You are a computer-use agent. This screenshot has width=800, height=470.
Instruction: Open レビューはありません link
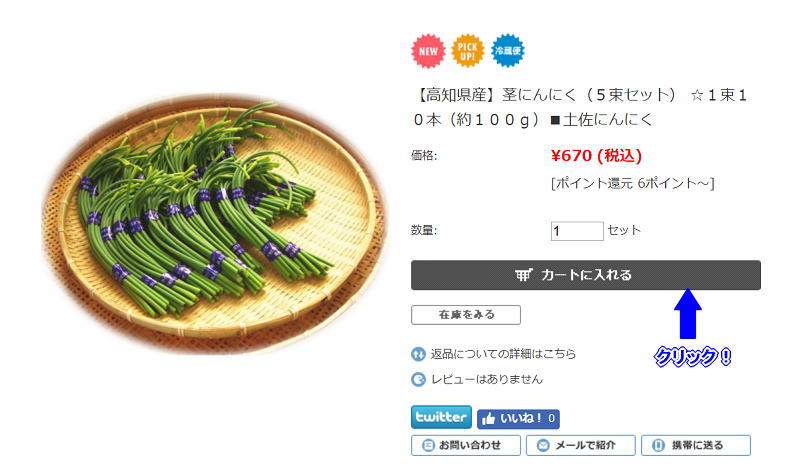click(487, 380)
